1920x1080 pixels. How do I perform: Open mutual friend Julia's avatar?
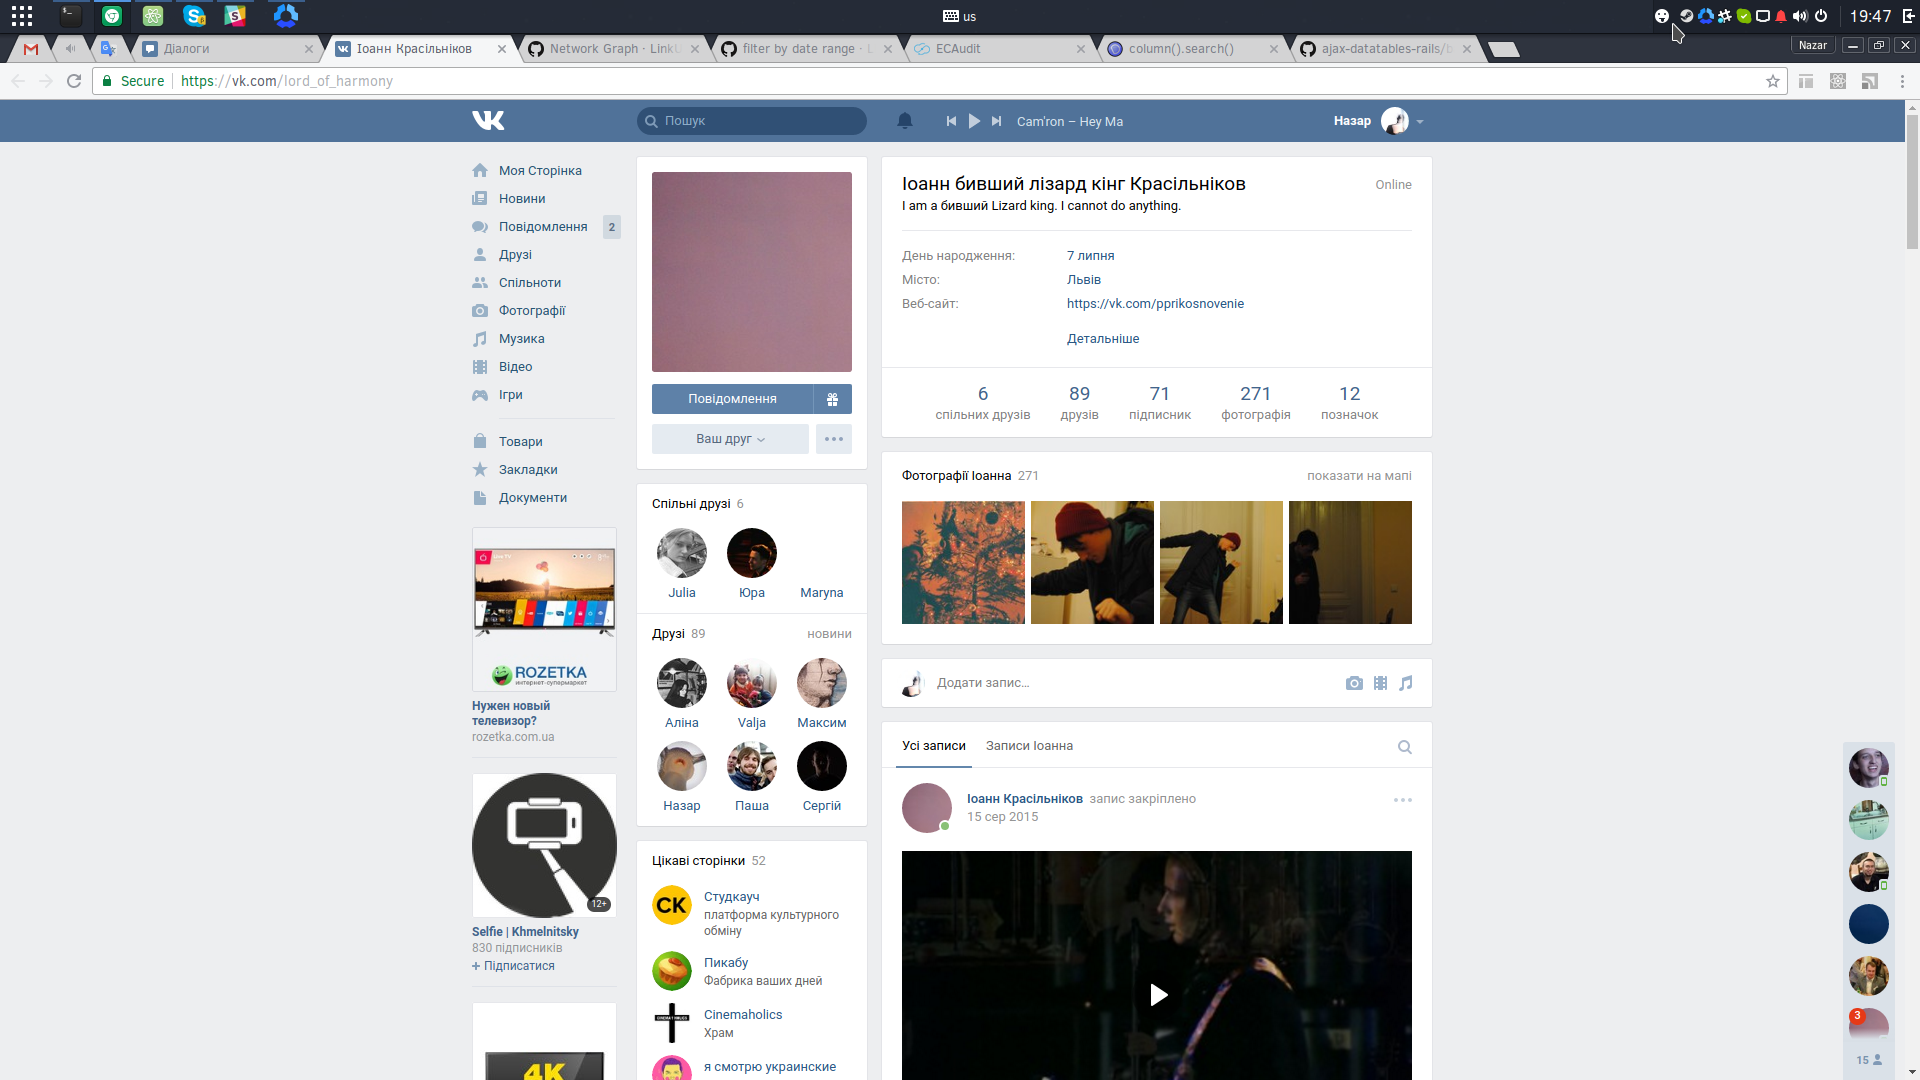click(x=682, y=553)
